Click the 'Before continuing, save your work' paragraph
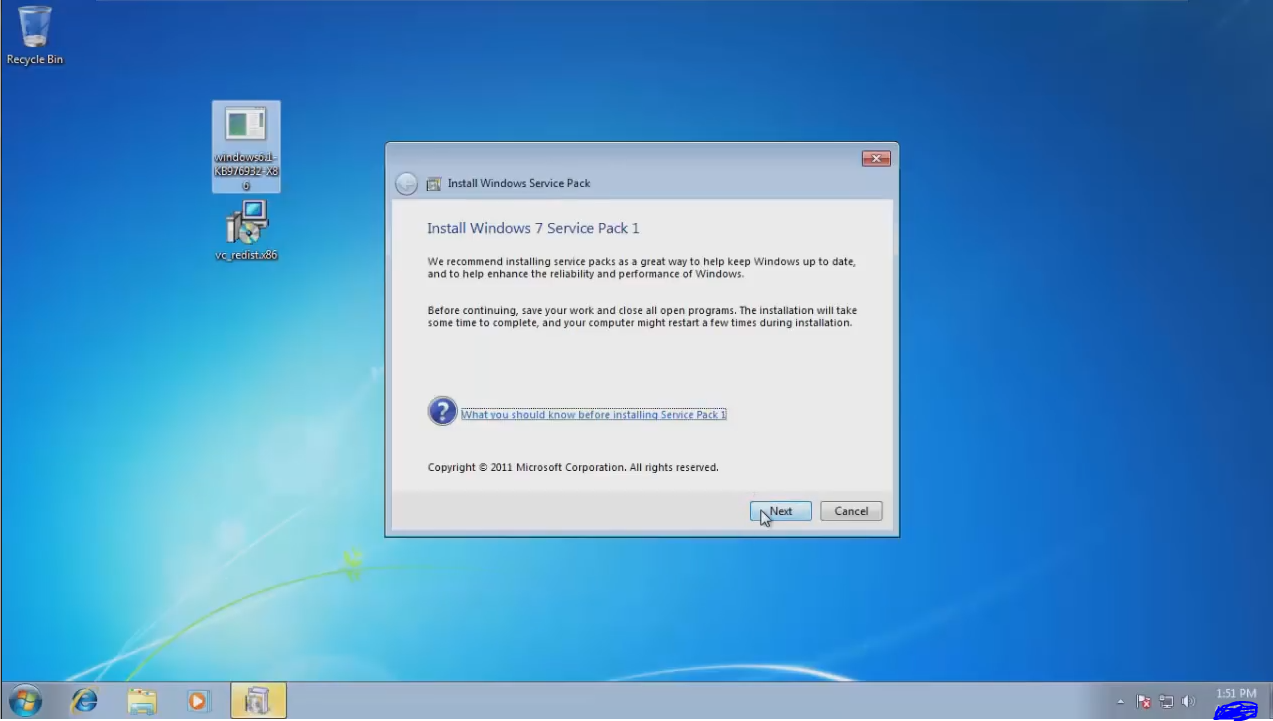Image resolution: width=1273 pixels, height=721 pixels. coord(642,317)
